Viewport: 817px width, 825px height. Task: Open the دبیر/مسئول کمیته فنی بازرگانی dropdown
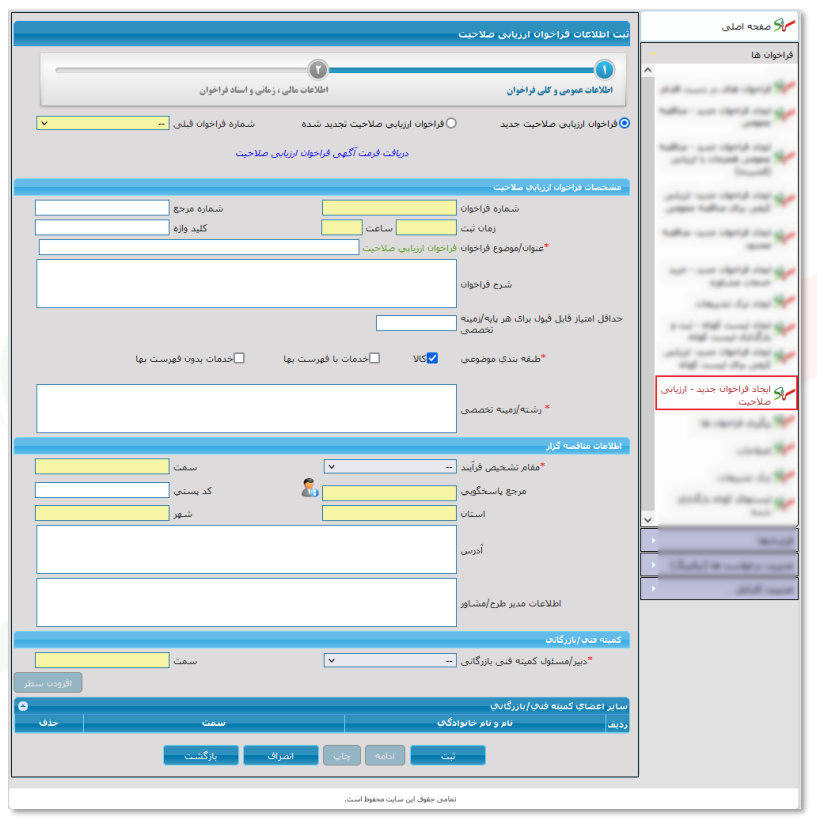(390, 660)
